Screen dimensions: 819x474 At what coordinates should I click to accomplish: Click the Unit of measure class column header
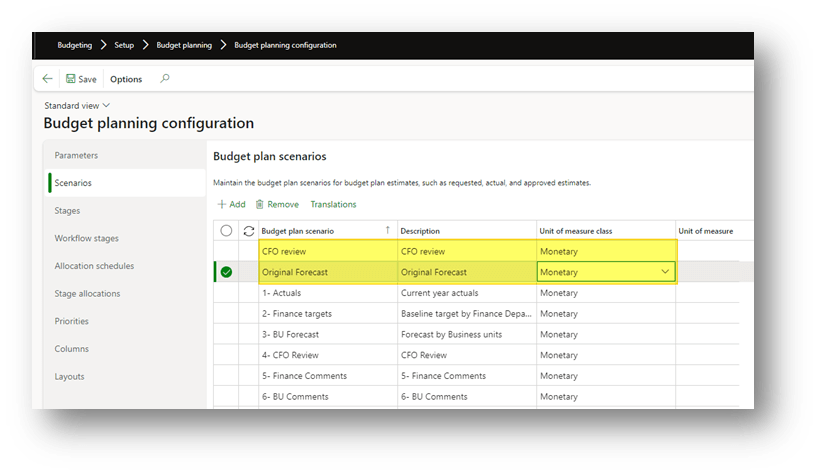click(x=575, y=231)
